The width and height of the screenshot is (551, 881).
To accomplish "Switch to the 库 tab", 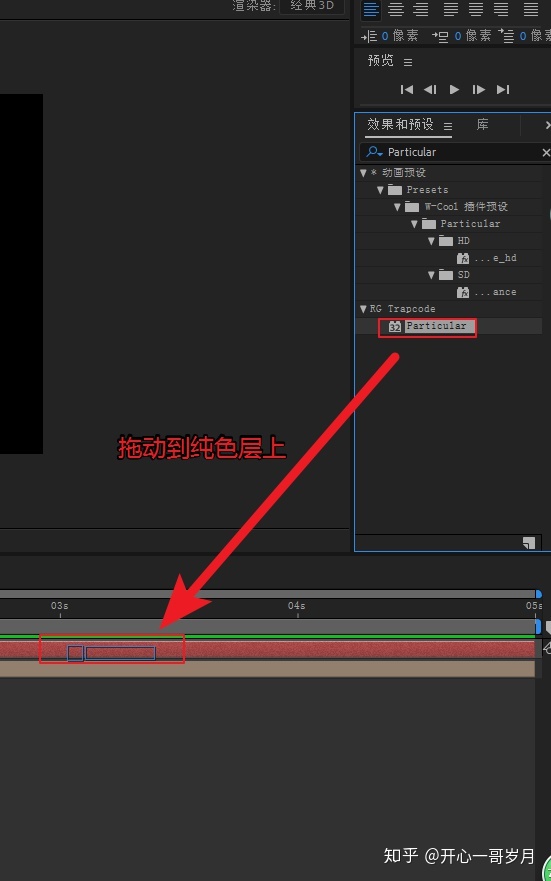I will click(482, 124).
